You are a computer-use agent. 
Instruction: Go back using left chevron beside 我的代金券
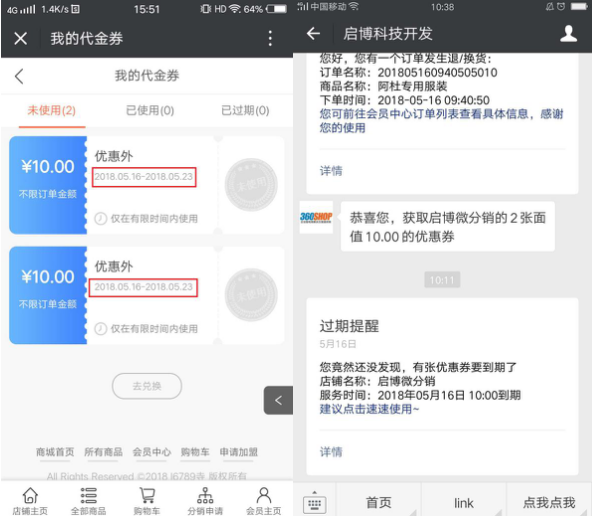19,76
